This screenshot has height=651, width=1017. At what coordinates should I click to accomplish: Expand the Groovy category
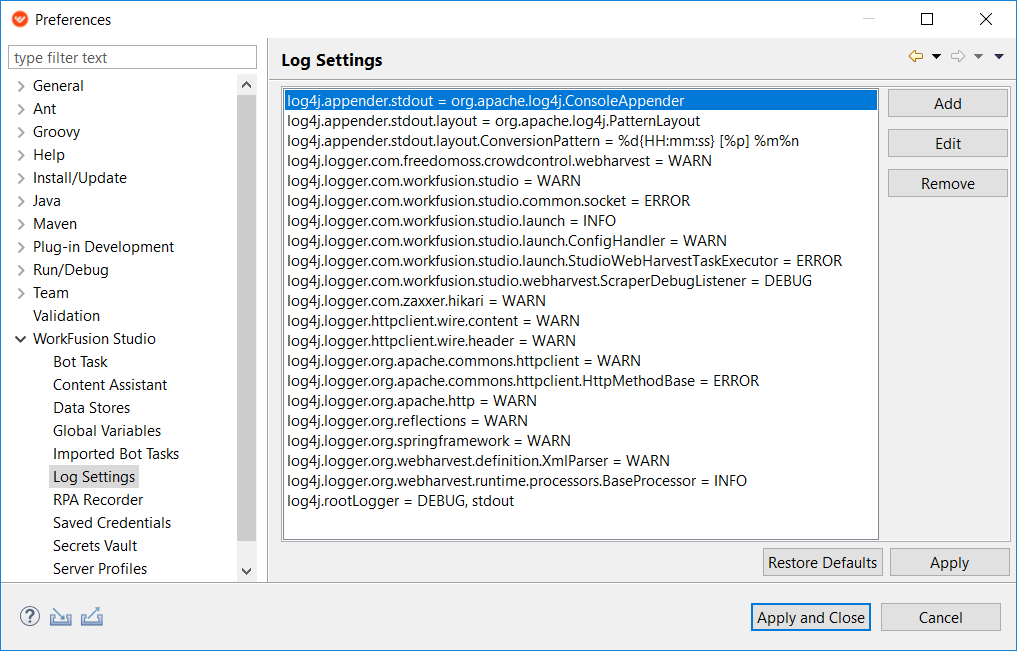click(21, 132)
